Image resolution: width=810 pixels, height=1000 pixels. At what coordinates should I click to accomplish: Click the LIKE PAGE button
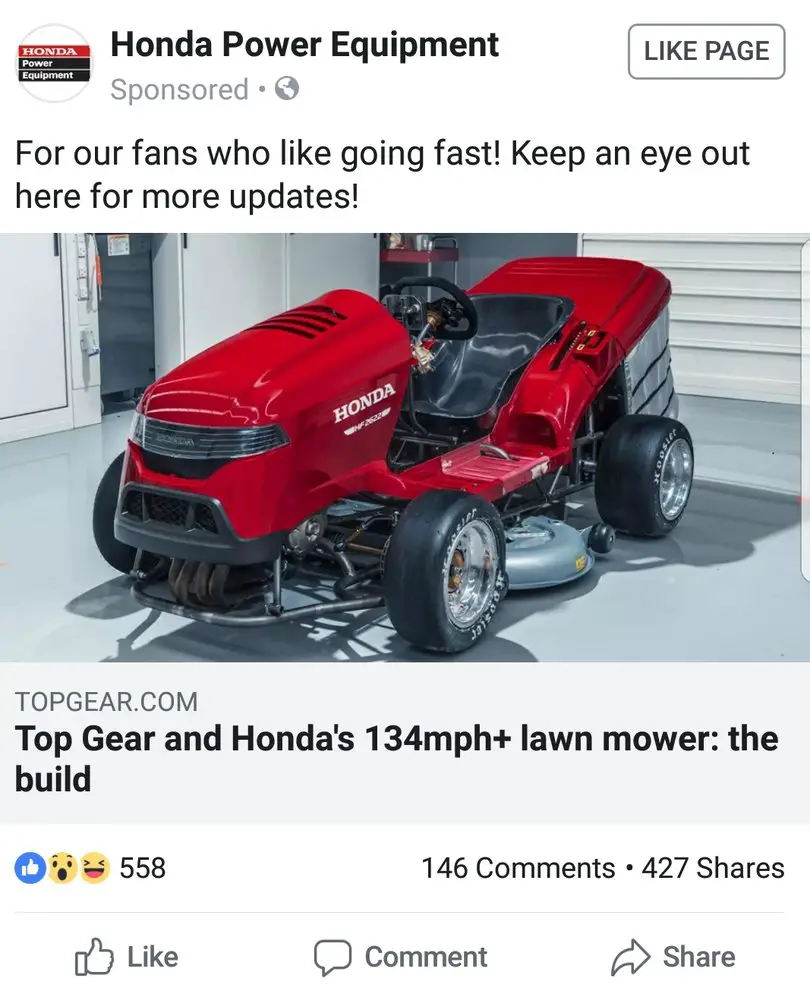click(706, 52)
